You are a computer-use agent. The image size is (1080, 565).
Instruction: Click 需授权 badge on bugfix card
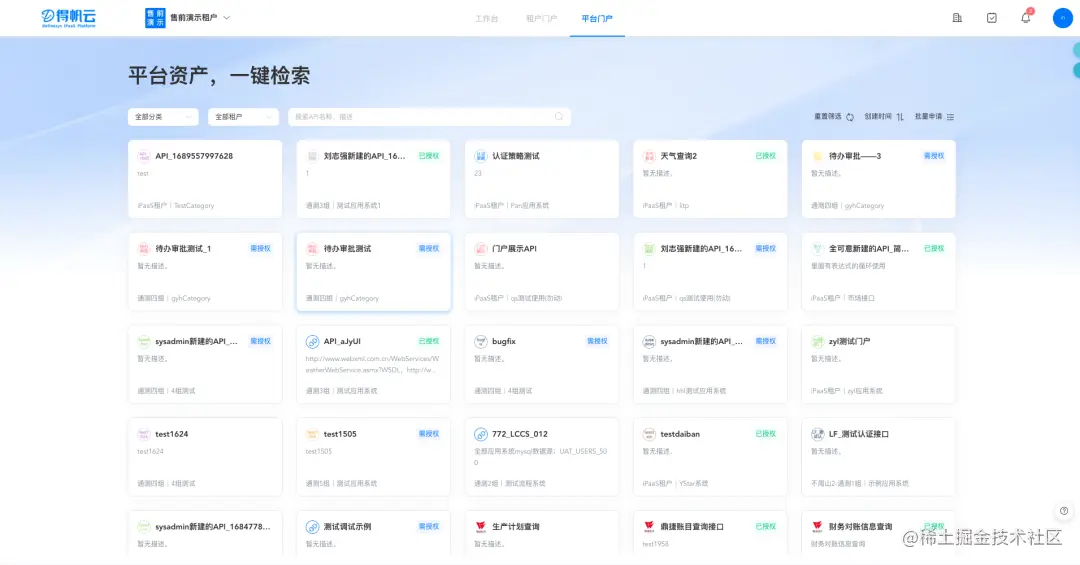[597, 341]
